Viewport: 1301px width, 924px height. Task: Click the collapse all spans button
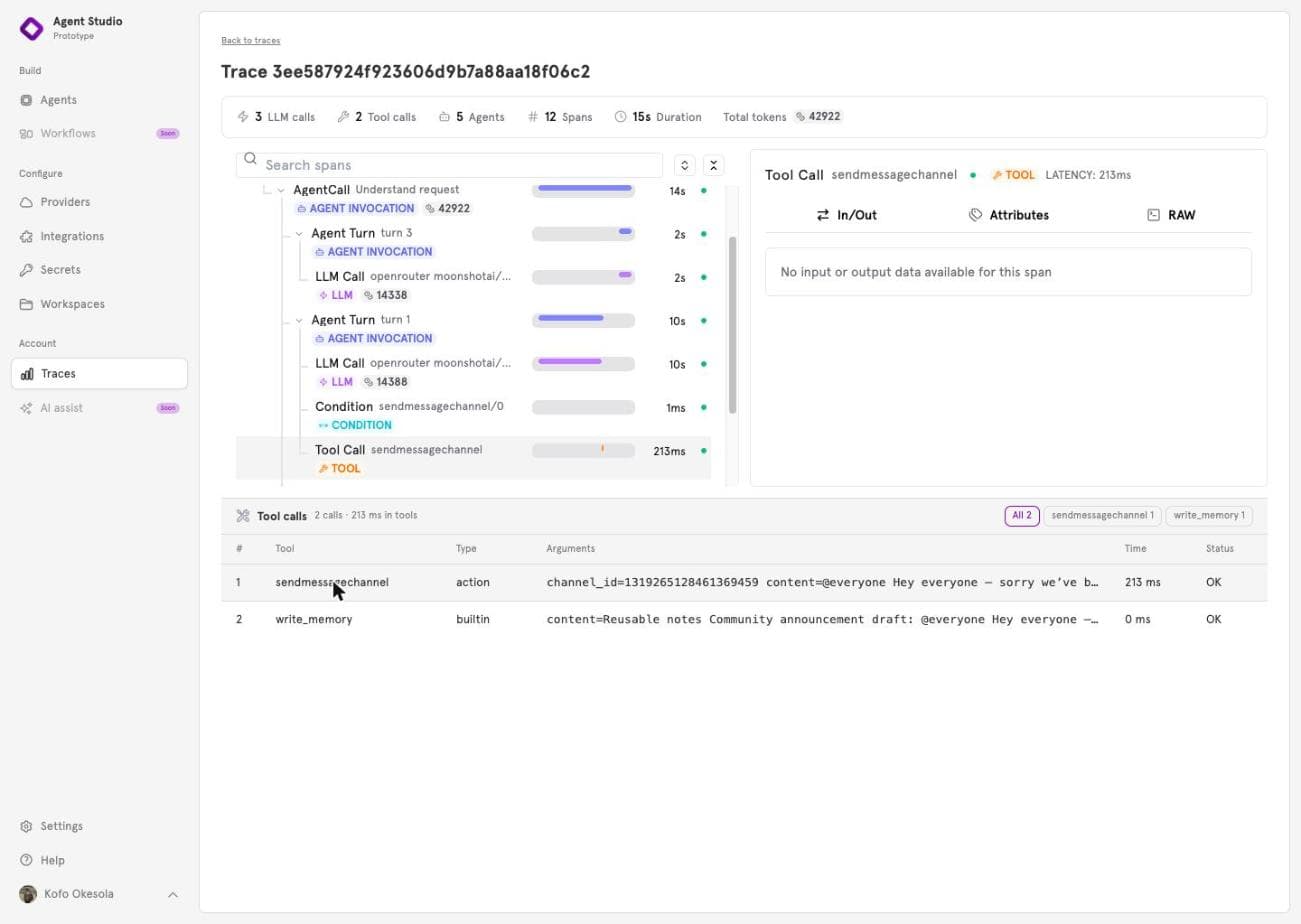click(x=713, y=165)
